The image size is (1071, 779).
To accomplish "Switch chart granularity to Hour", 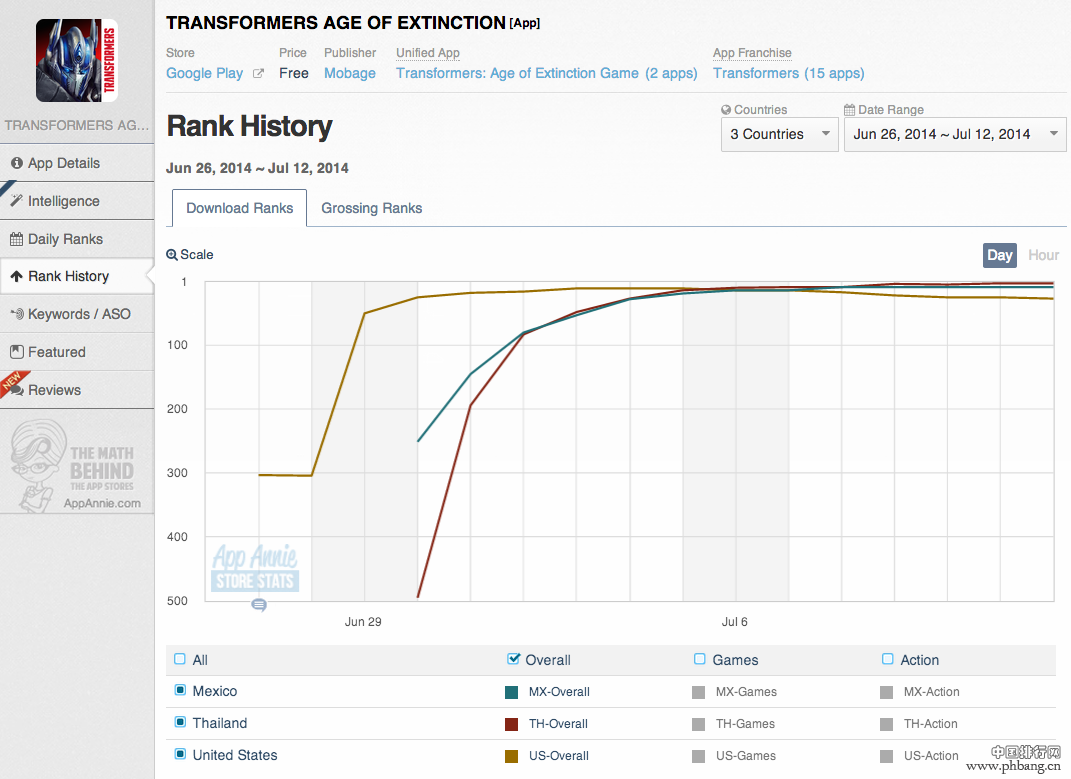I will [1043, 255].
